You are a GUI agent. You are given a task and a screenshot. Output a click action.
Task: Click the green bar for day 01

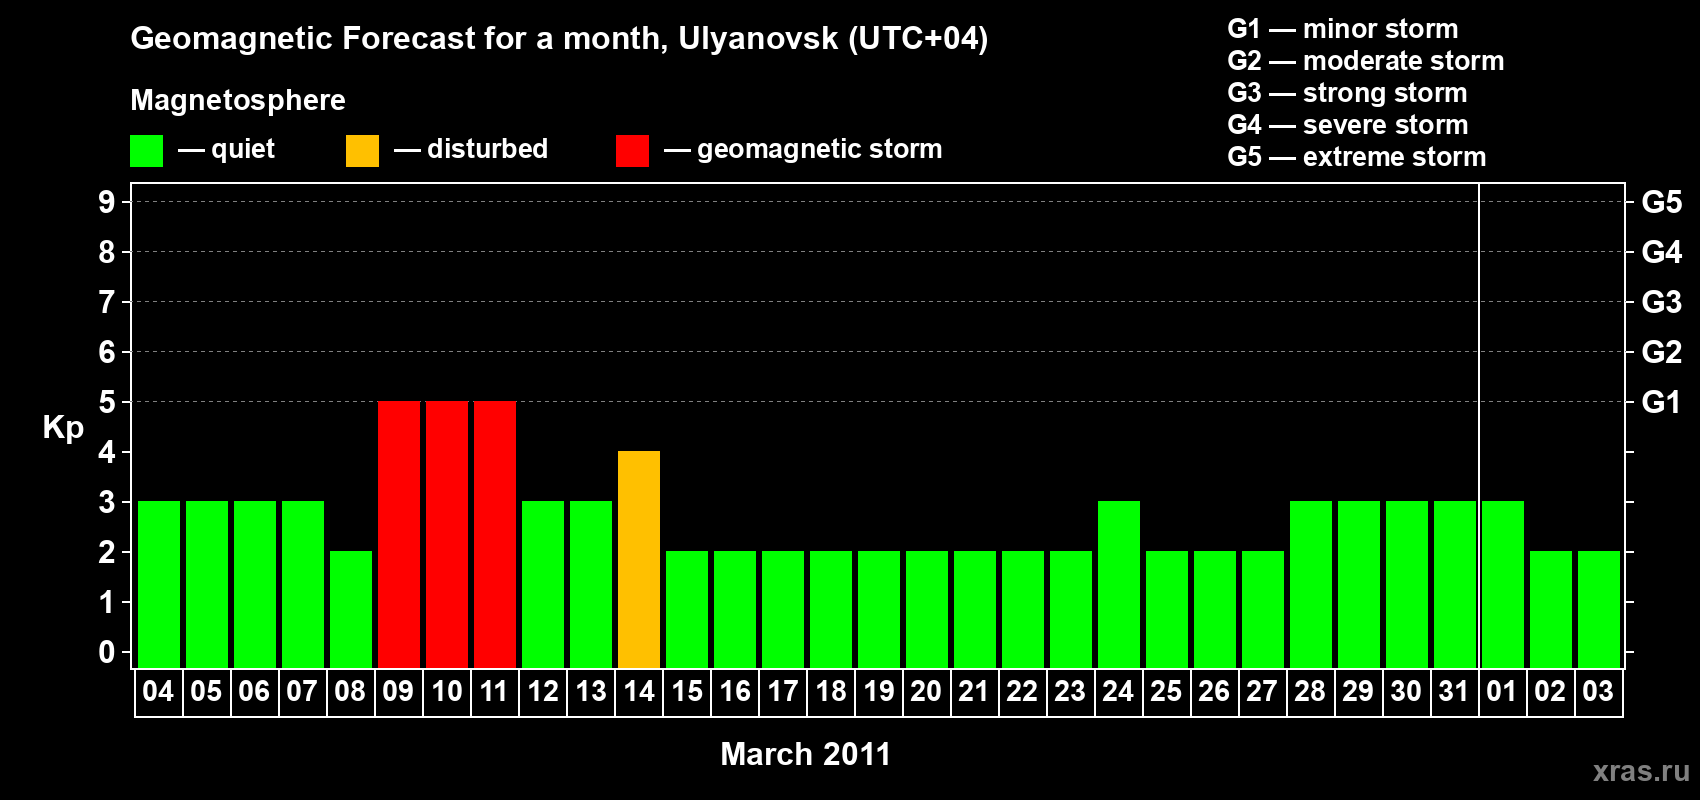pos(1503,584)
